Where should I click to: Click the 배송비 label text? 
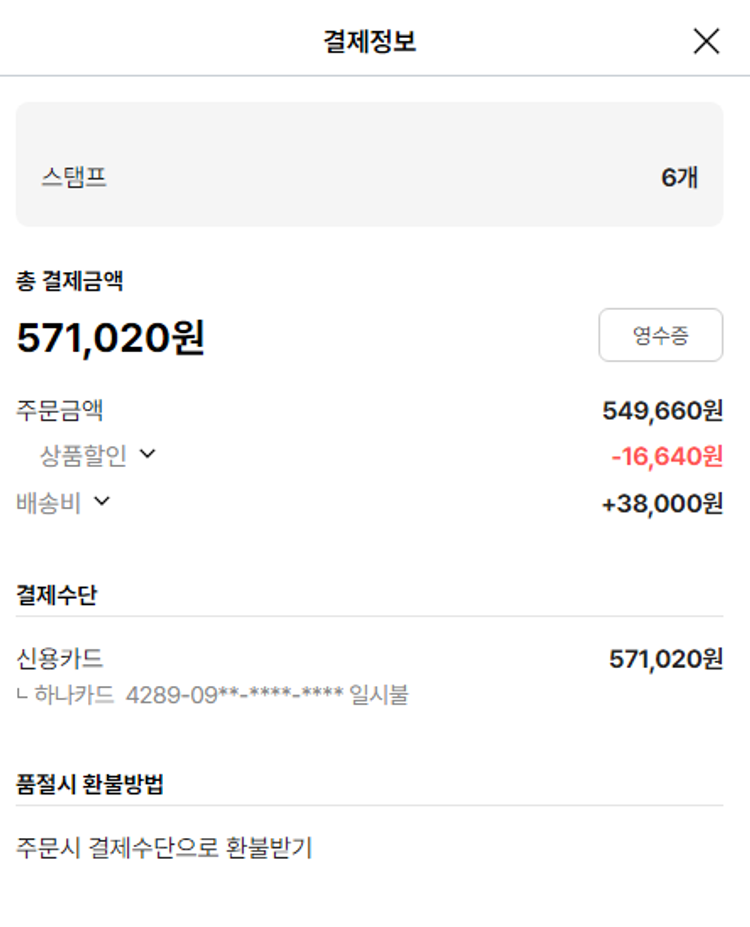48,503
